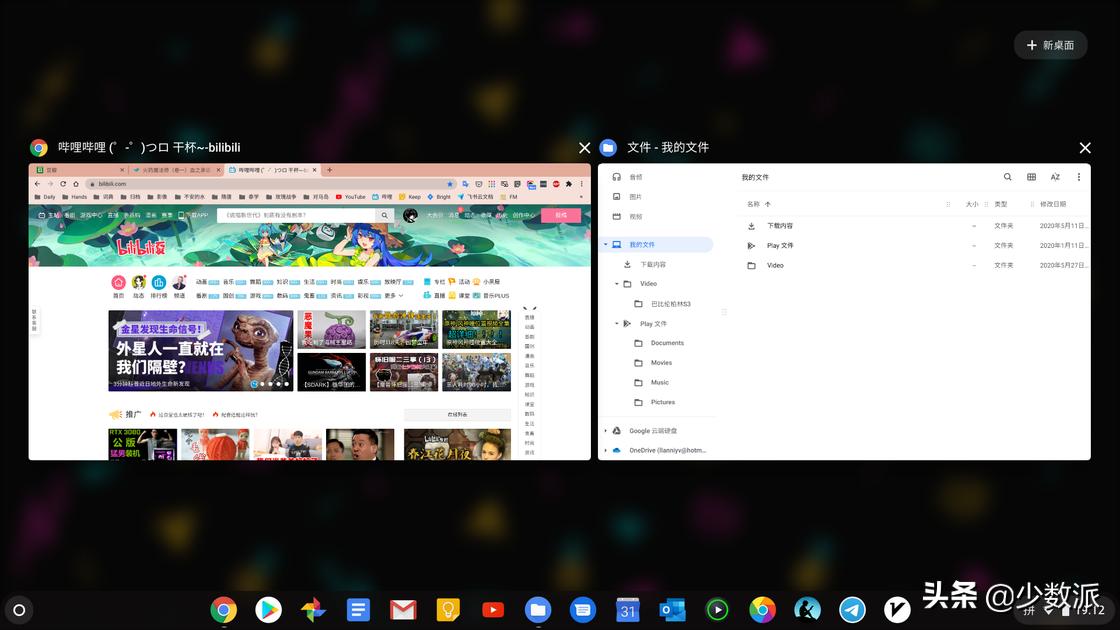Launch YouTube from the shelf
This screenshot has width=1120, height=630.
[x=493, y=610]
